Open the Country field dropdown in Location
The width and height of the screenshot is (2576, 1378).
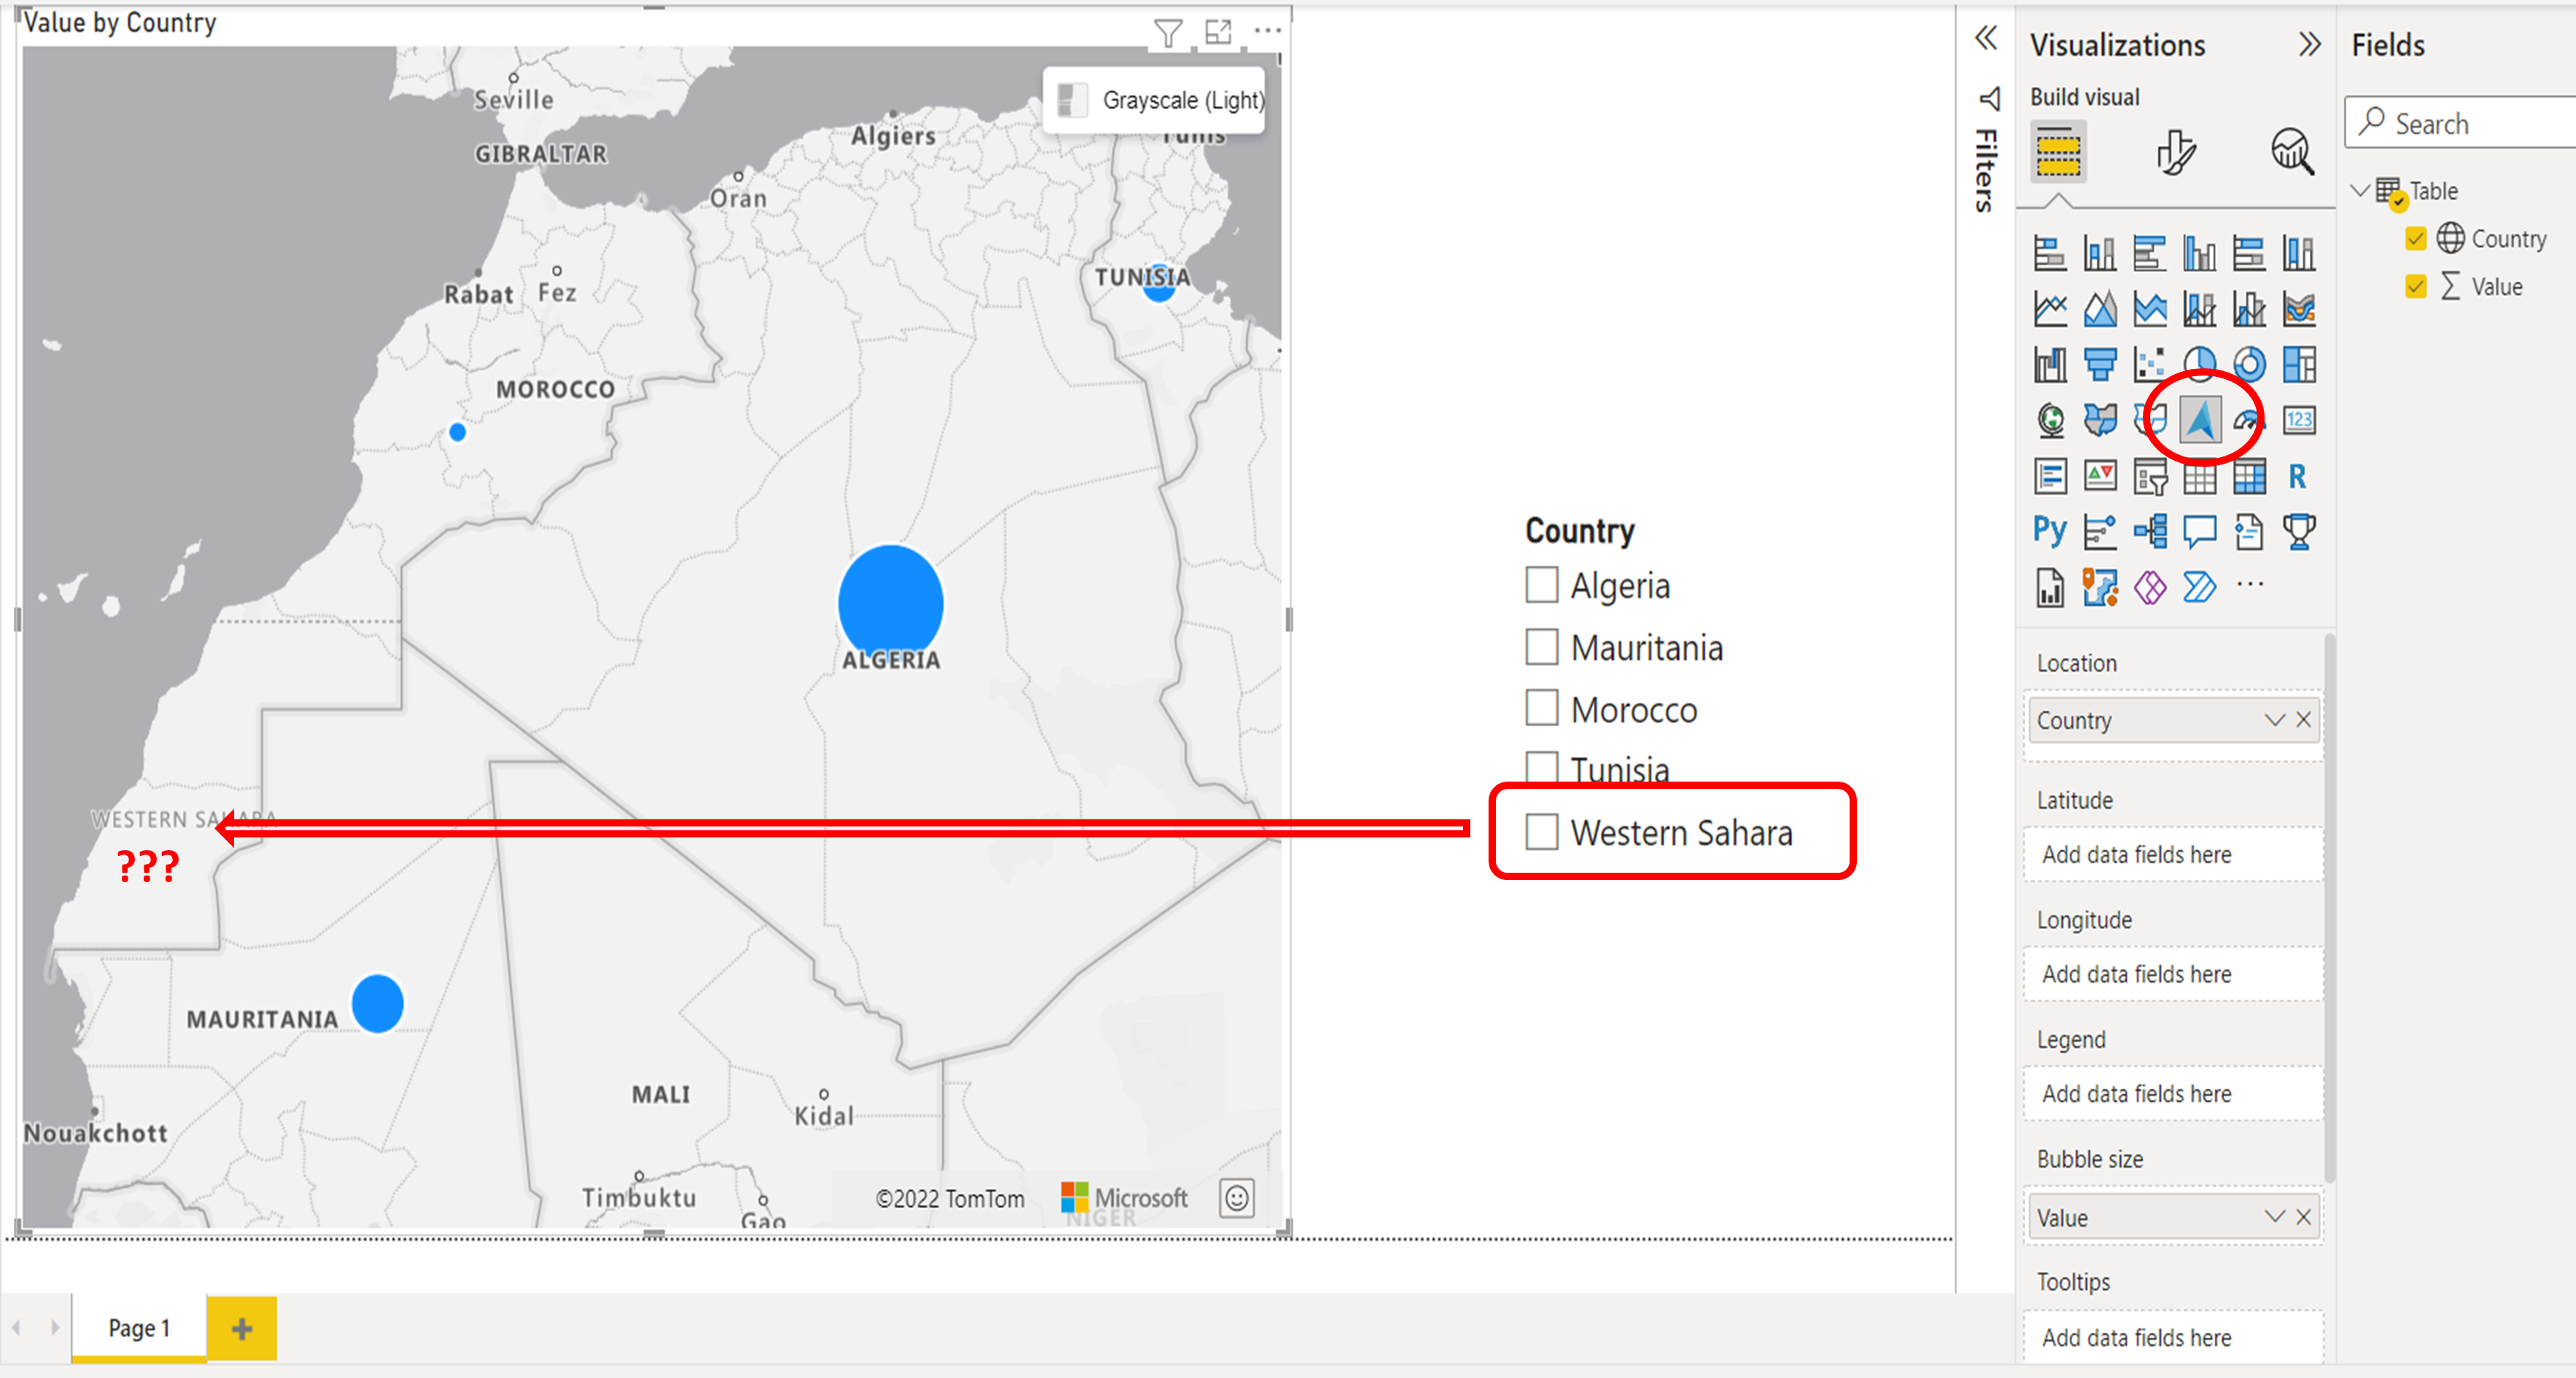(x=2274, y=720)
